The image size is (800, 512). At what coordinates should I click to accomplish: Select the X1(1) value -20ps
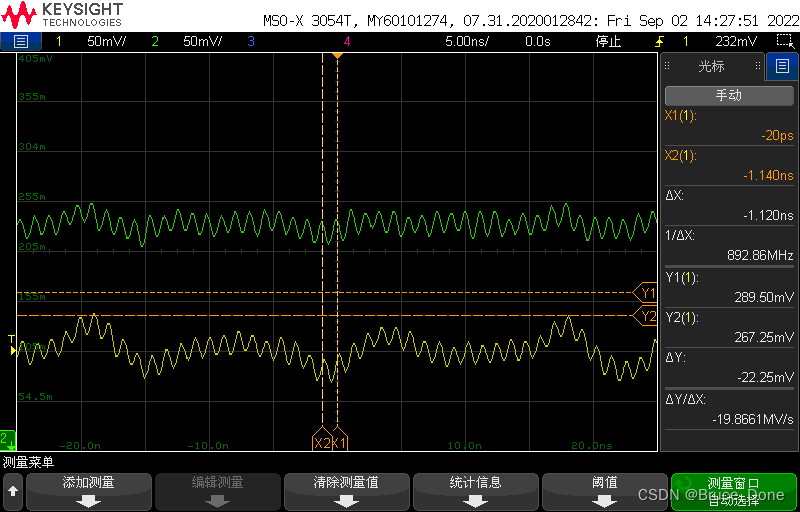pos(777,136)
